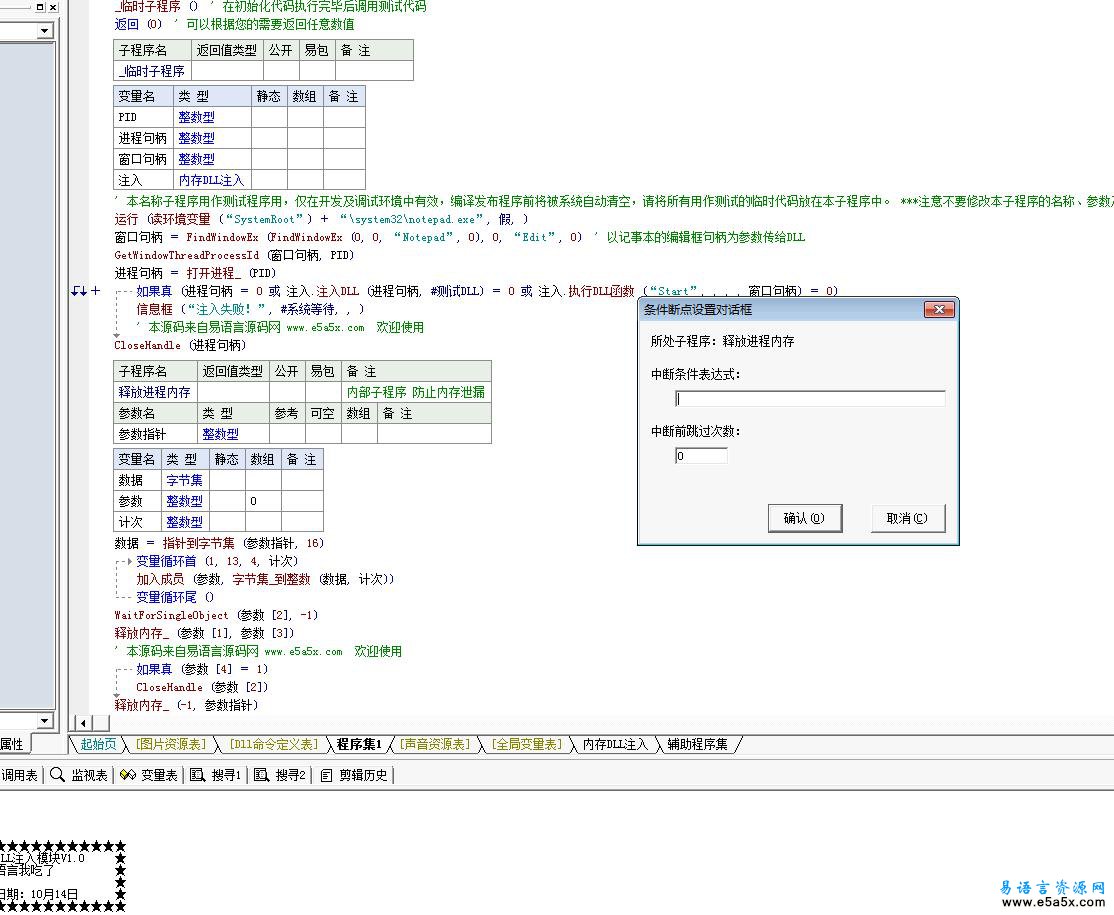Click the 取消(C) button in dialog
This screenshot has width=1114, height=915.
click(907, 518)
